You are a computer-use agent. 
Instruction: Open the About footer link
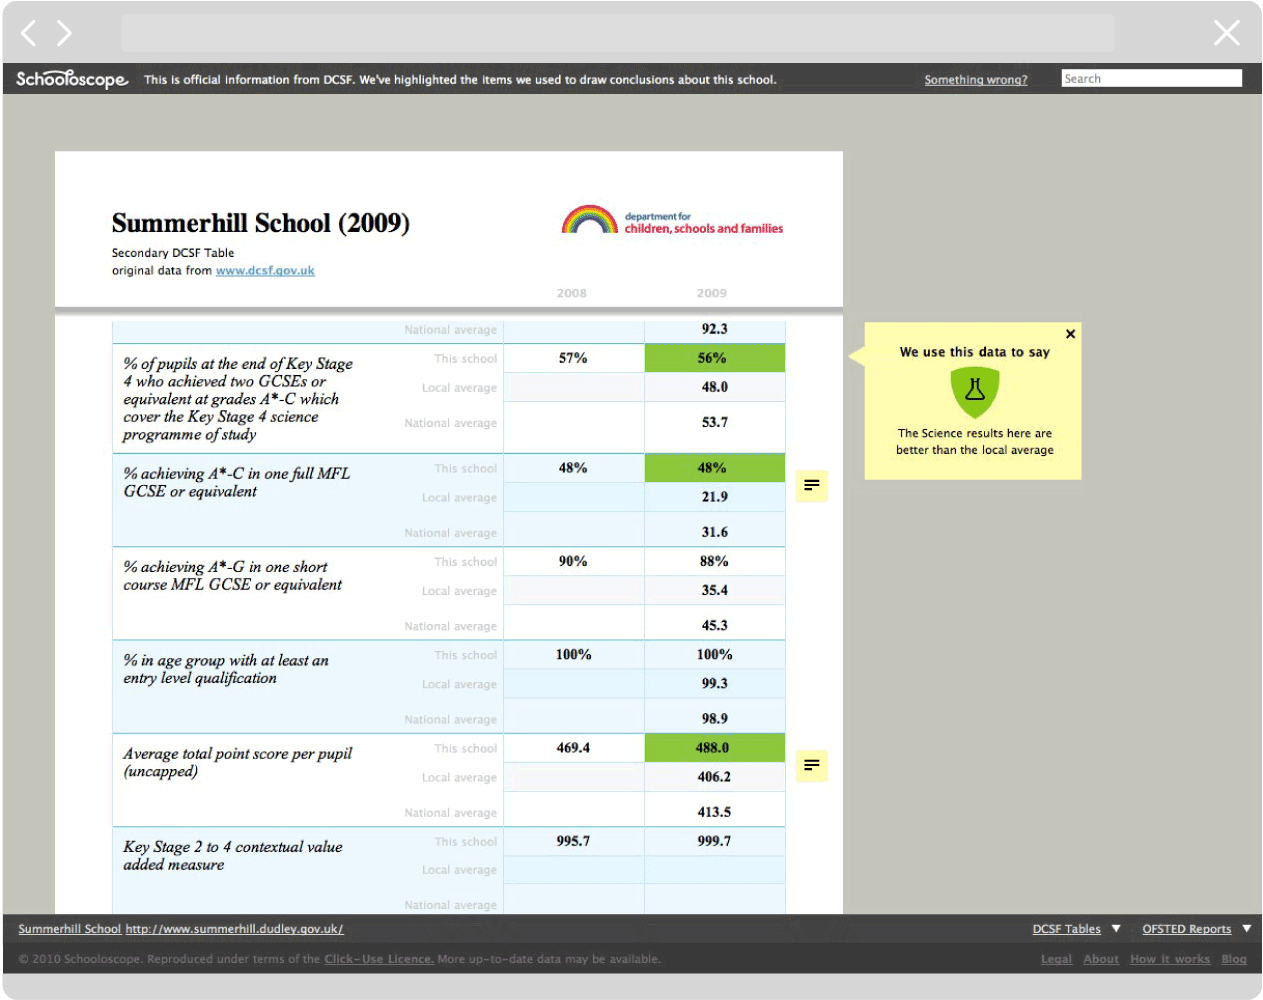click(1101, 959)
